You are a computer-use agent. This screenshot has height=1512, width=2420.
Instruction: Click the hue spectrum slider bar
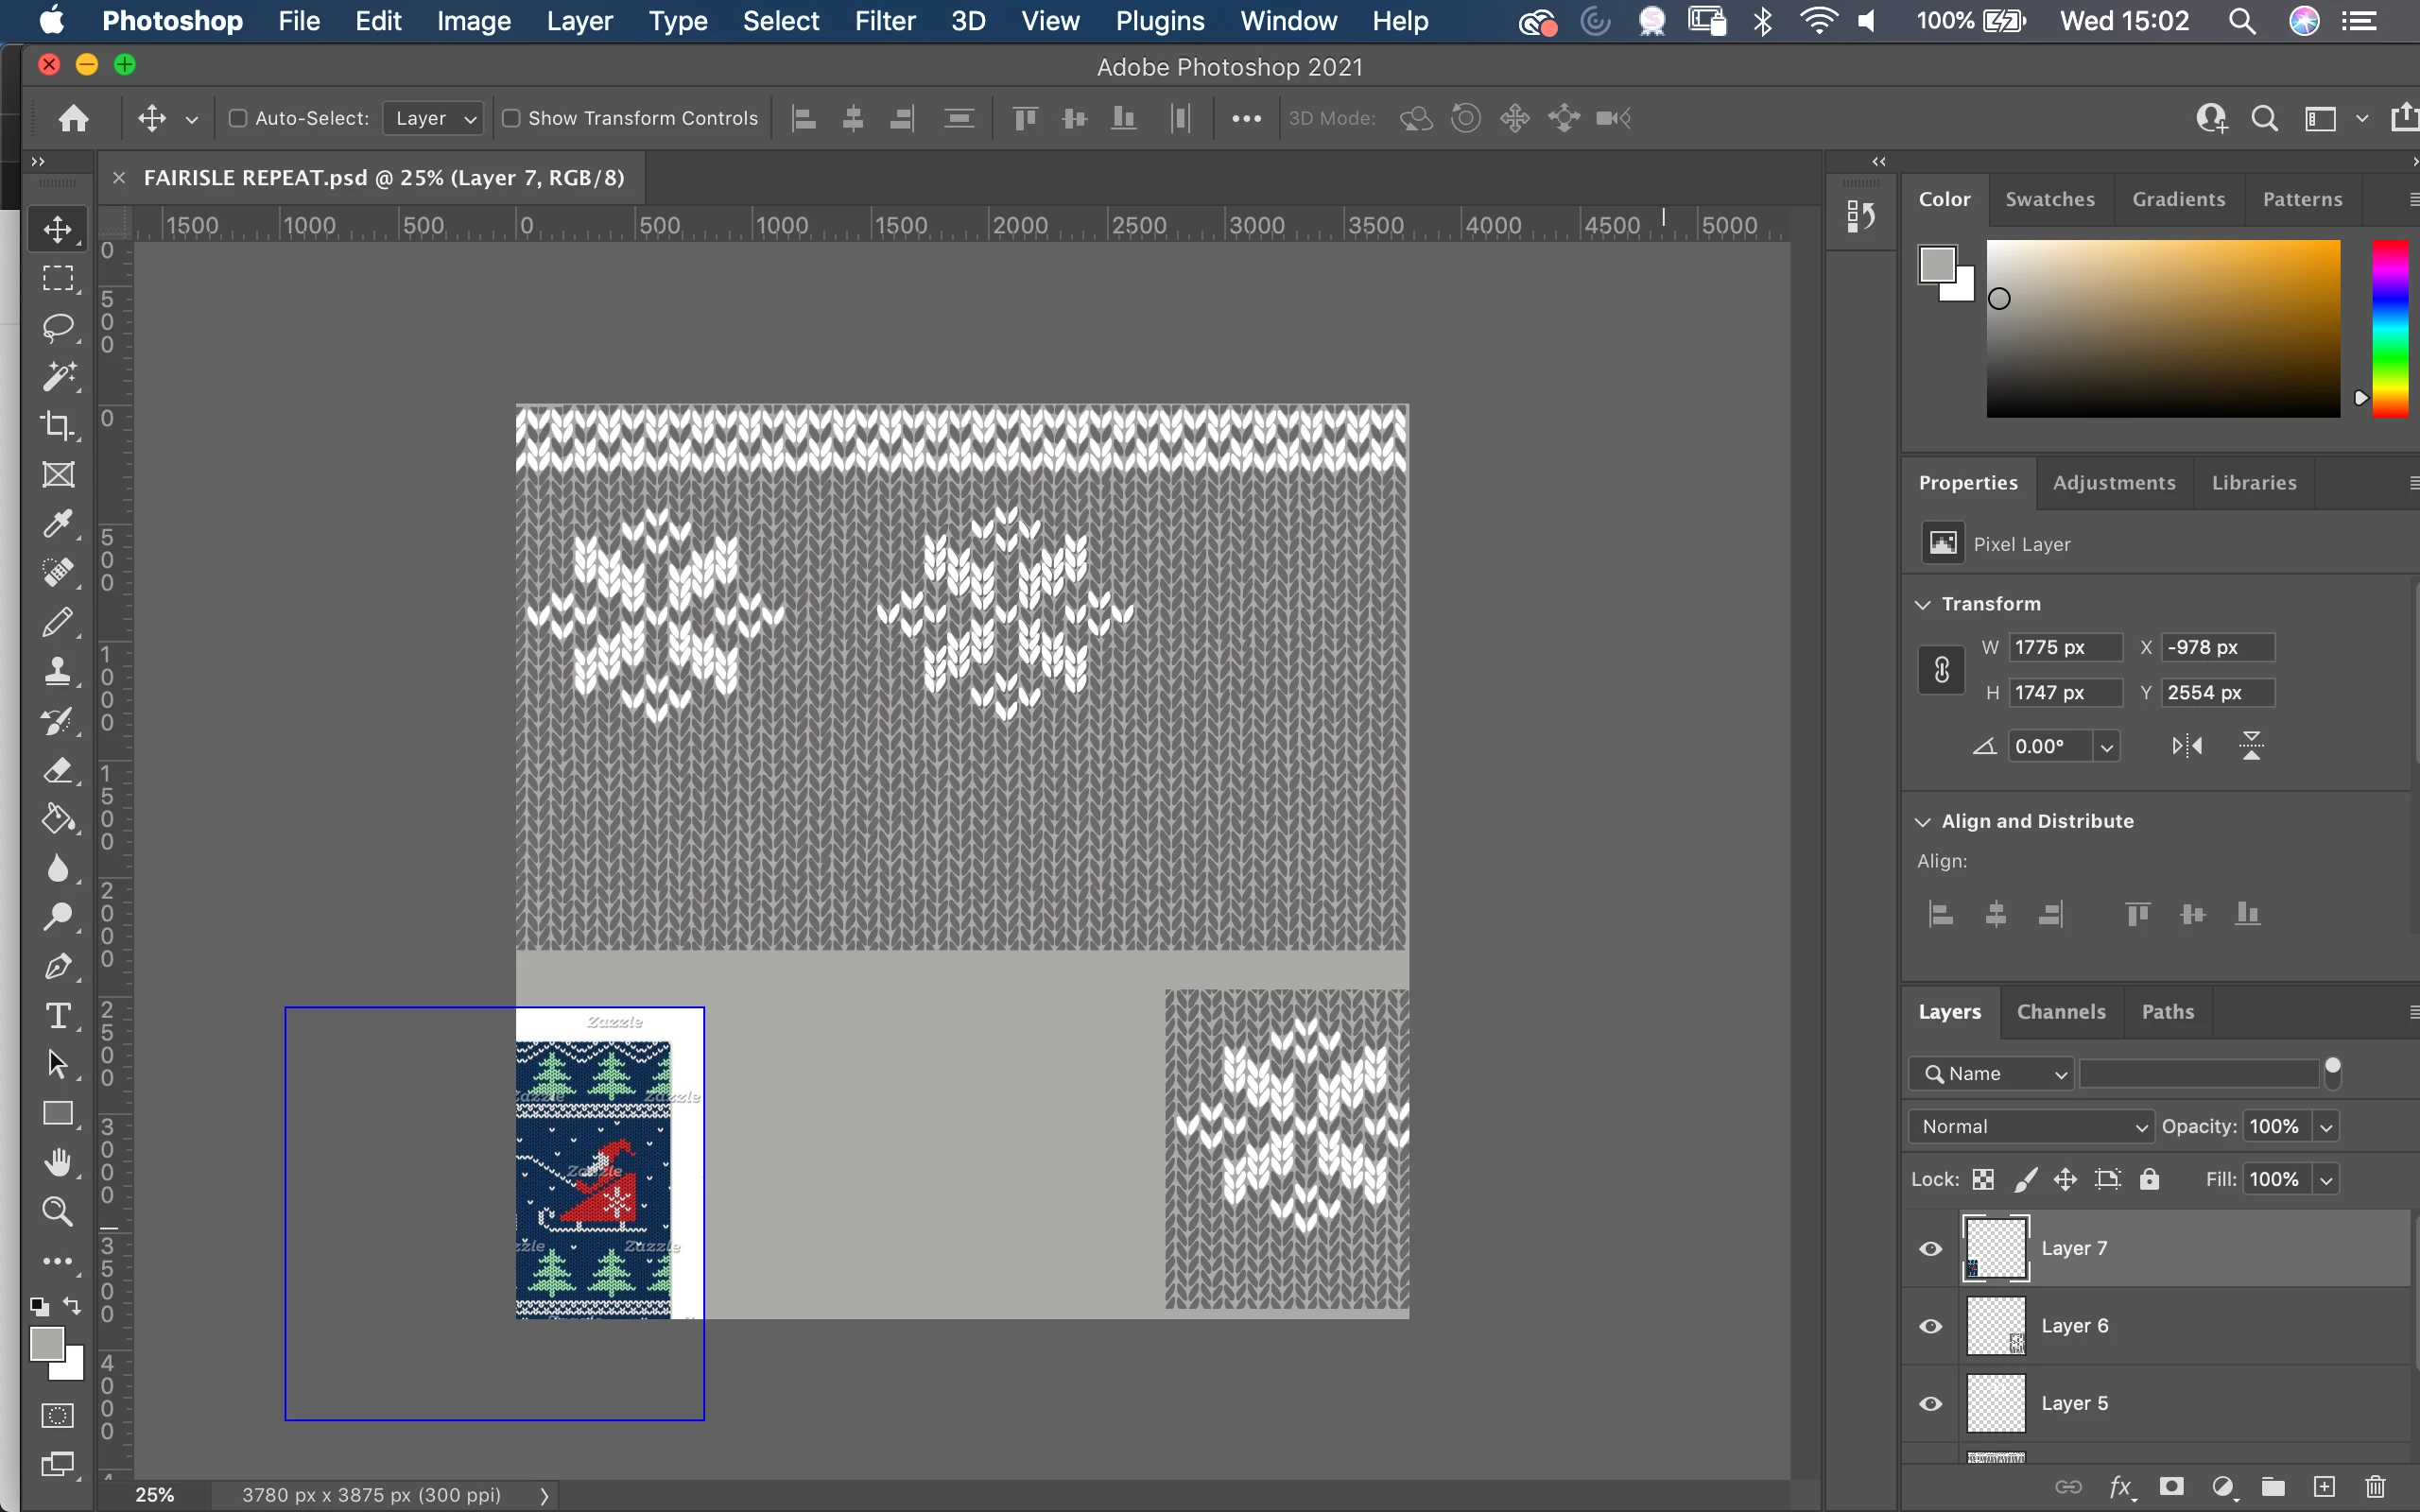(x=2390, y=328)
